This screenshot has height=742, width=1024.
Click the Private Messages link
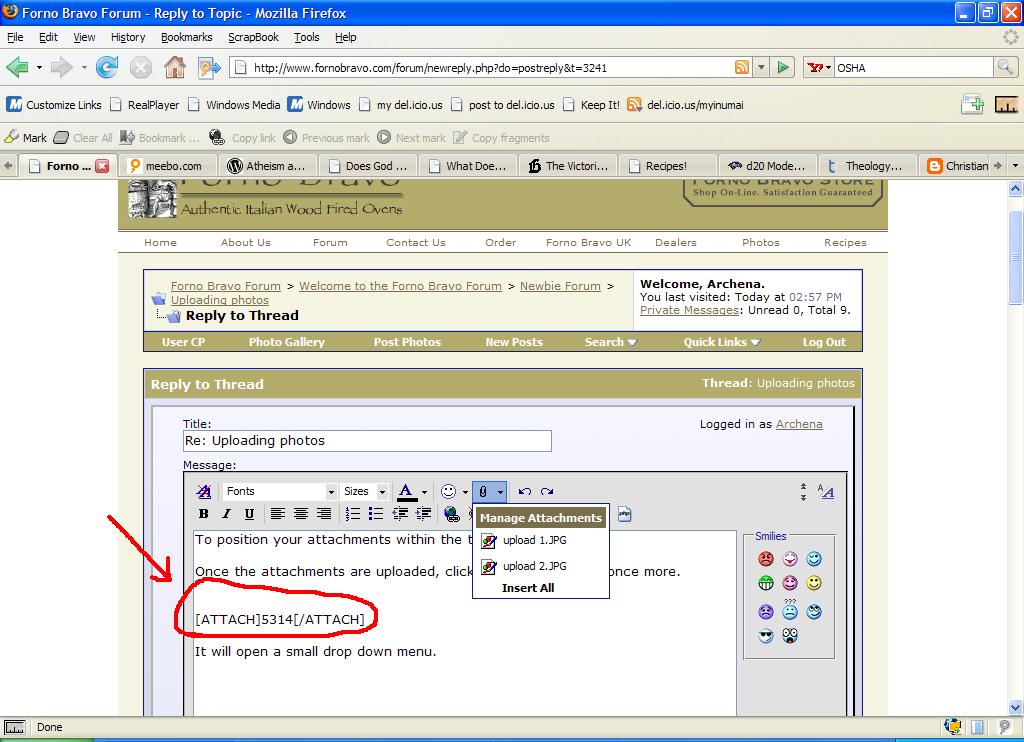point(689,311)
